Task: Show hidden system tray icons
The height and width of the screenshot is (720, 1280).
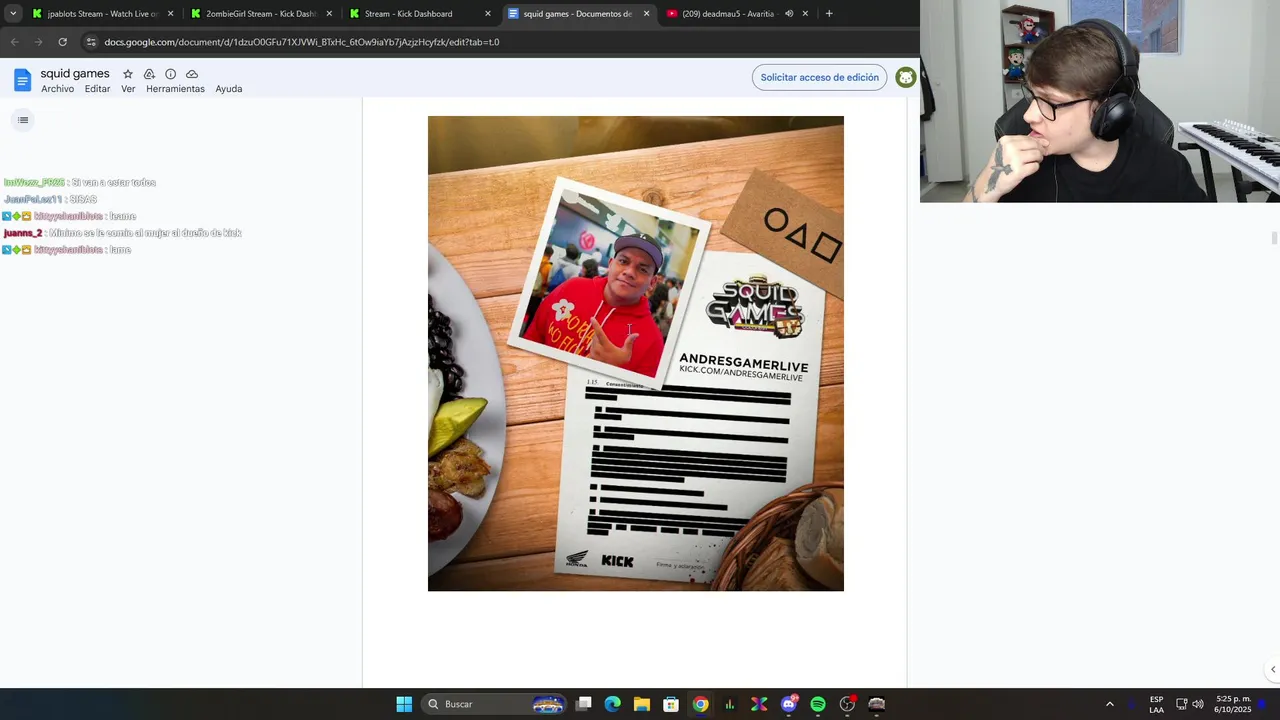Action: pyautogui.click(x=1109, y=704)
